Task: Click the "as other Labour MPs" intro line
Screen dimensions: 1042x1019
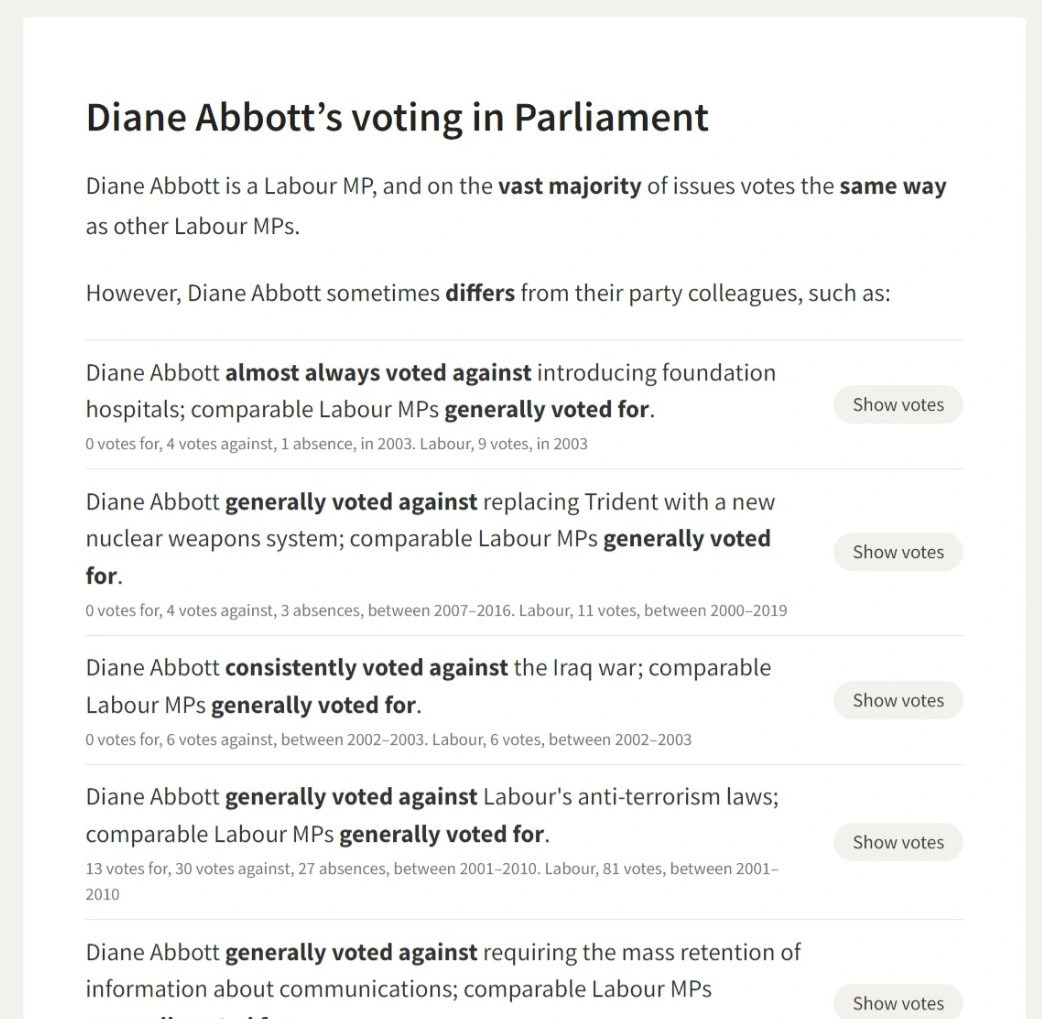Action: pyautogui.click(x=192, y=226)
